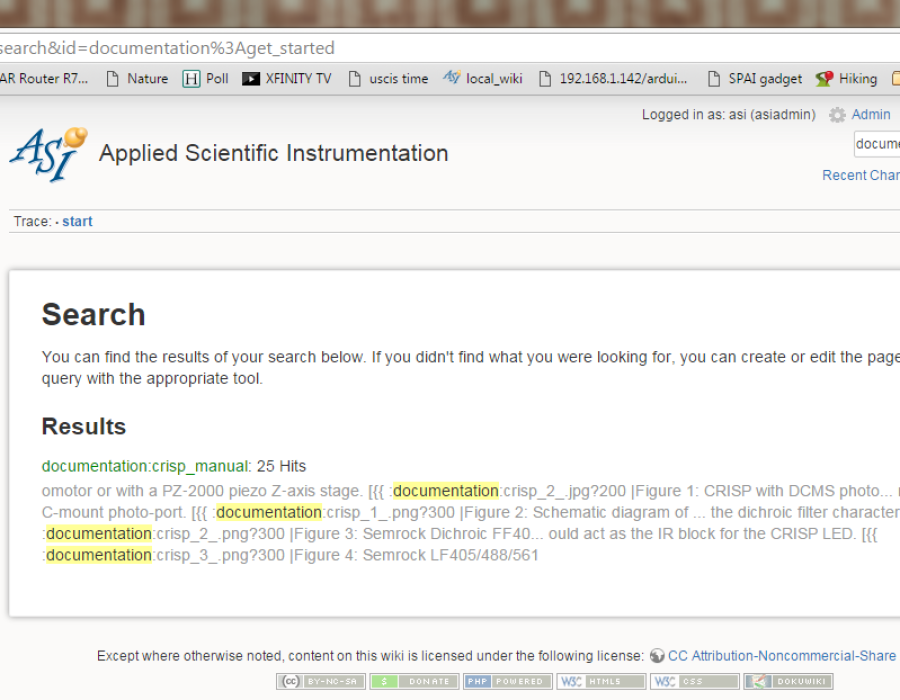The width and height of the screenshot is (900, 700).
Task: Open the documentation:crisp_manual search result
Action: click(x=145, y=466)
